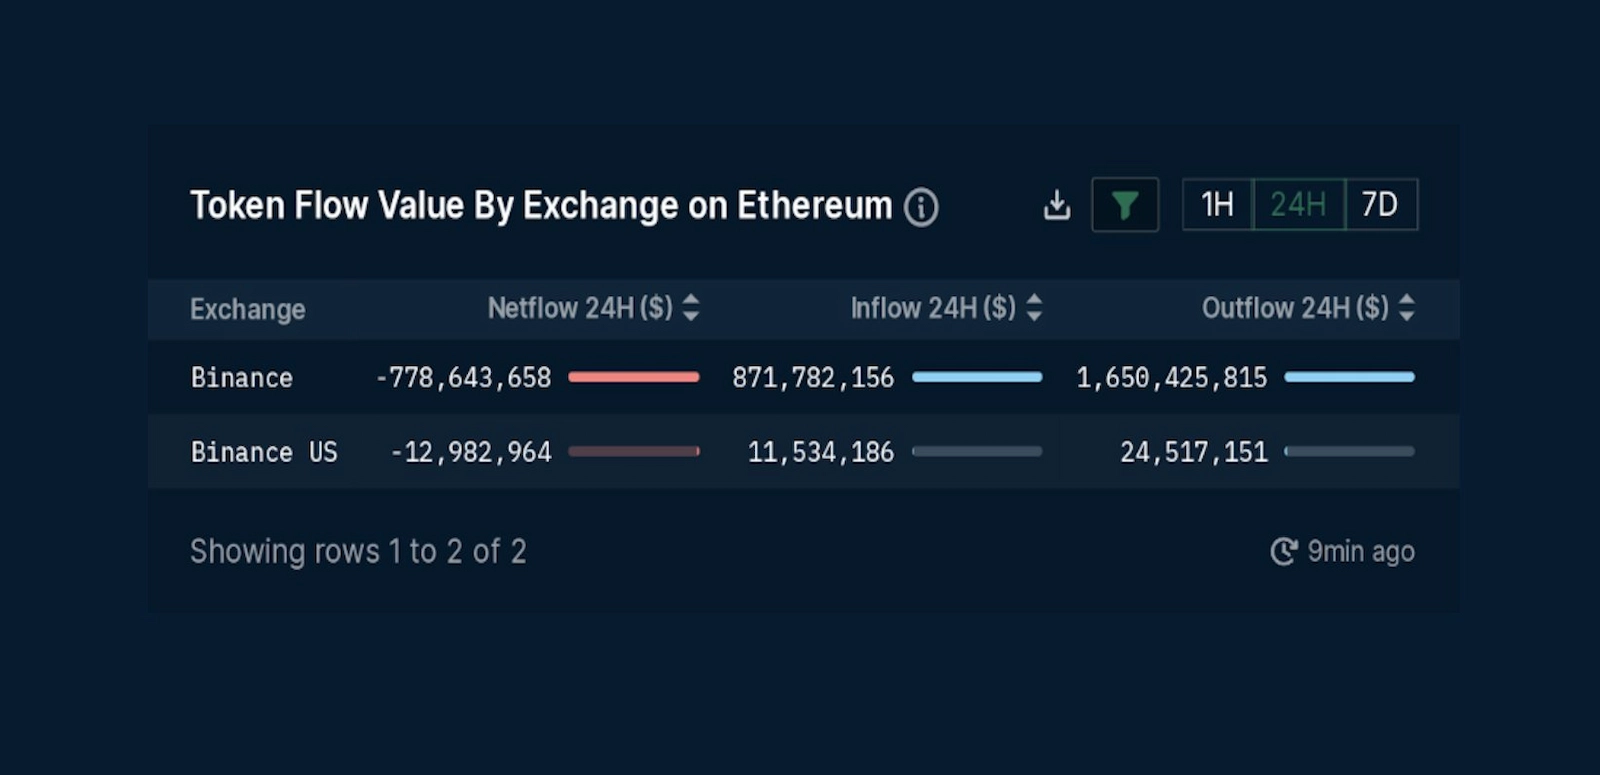
Task: Click the Netflow sort arrows icon
Action: coord(690,309)
